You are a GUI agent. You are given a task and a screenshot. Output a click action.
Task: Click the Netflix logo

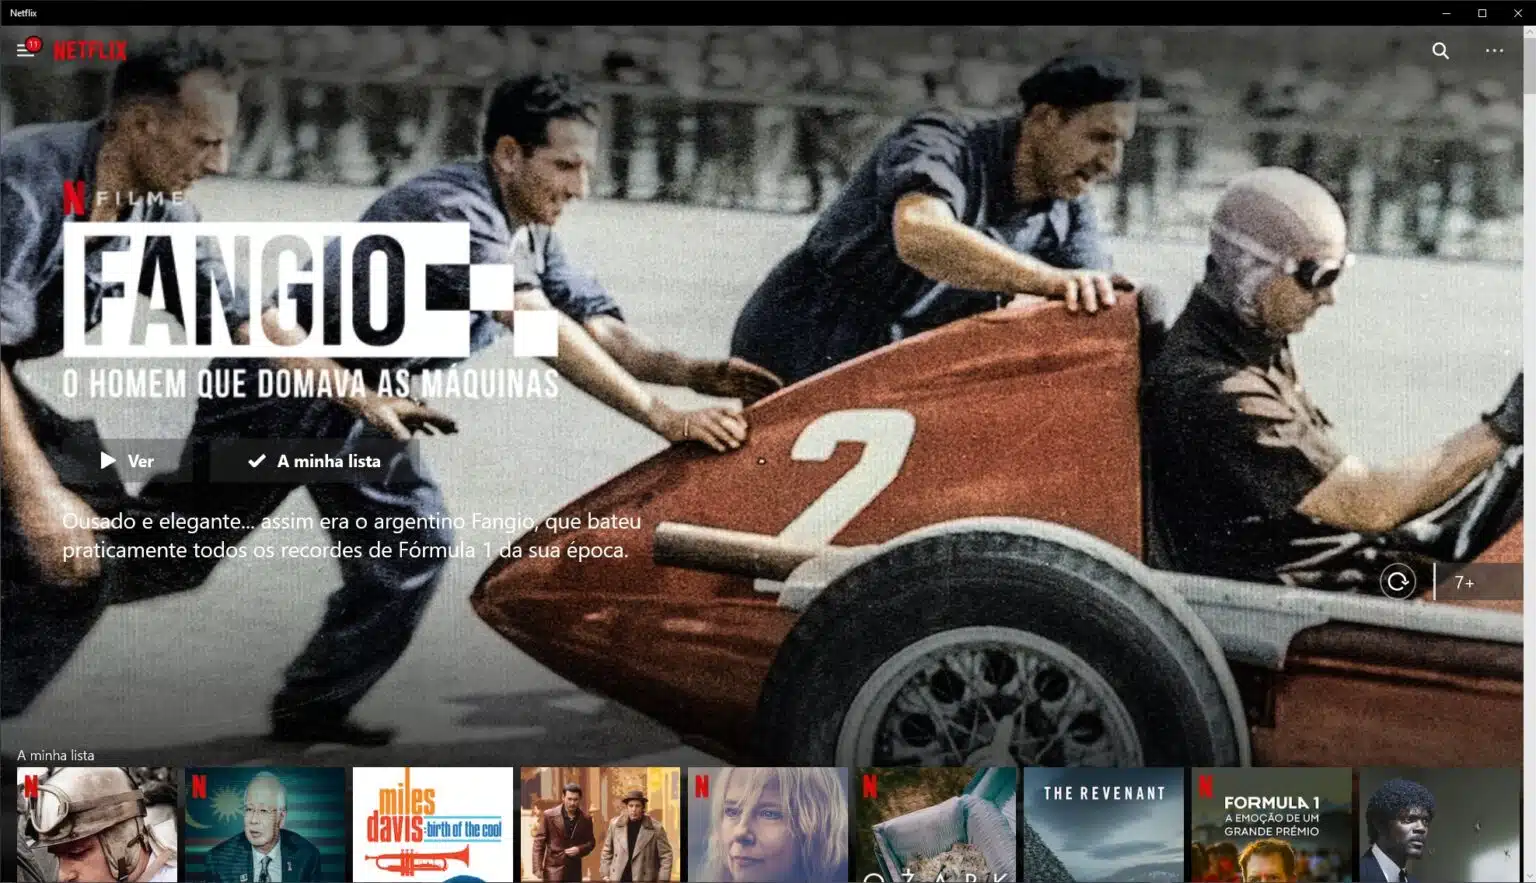90,50
